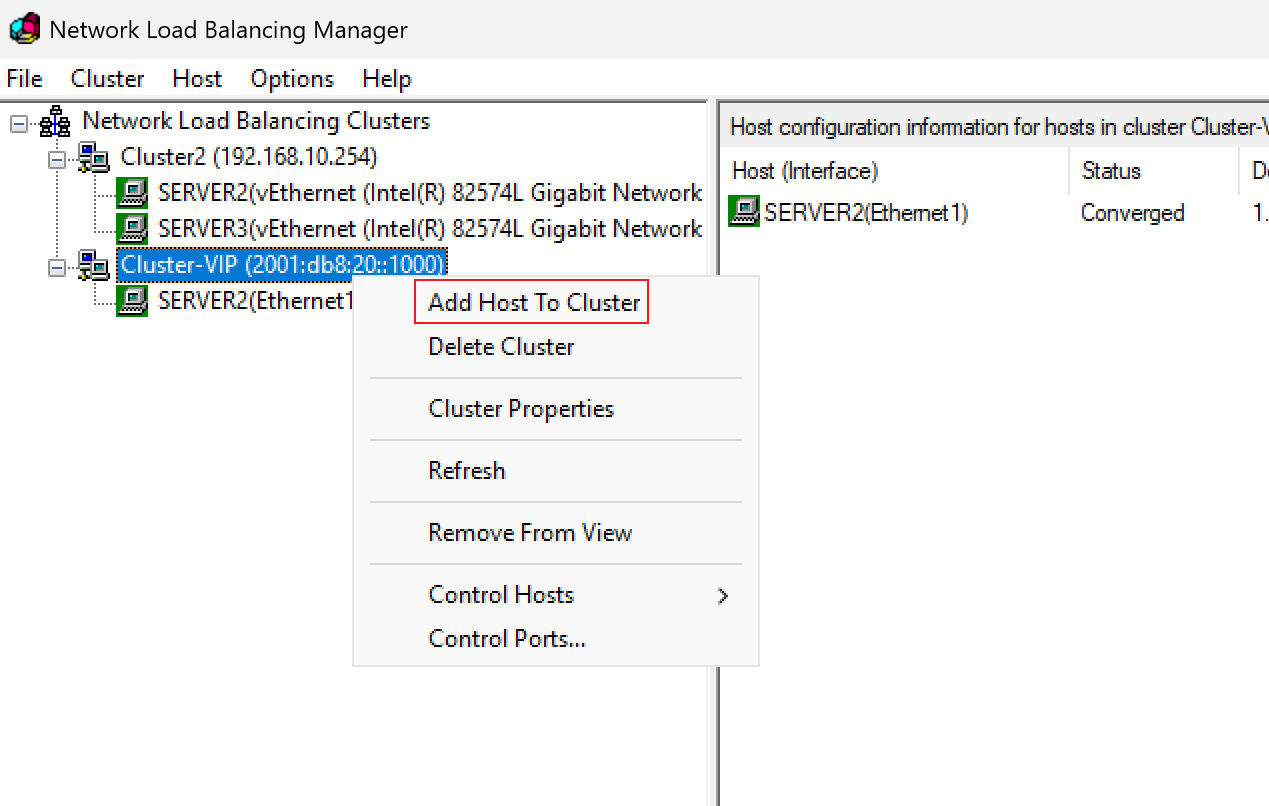Screen dimensions: 1269x806
Task: Choose Add Host To Cluster
Action: point(533,303)
